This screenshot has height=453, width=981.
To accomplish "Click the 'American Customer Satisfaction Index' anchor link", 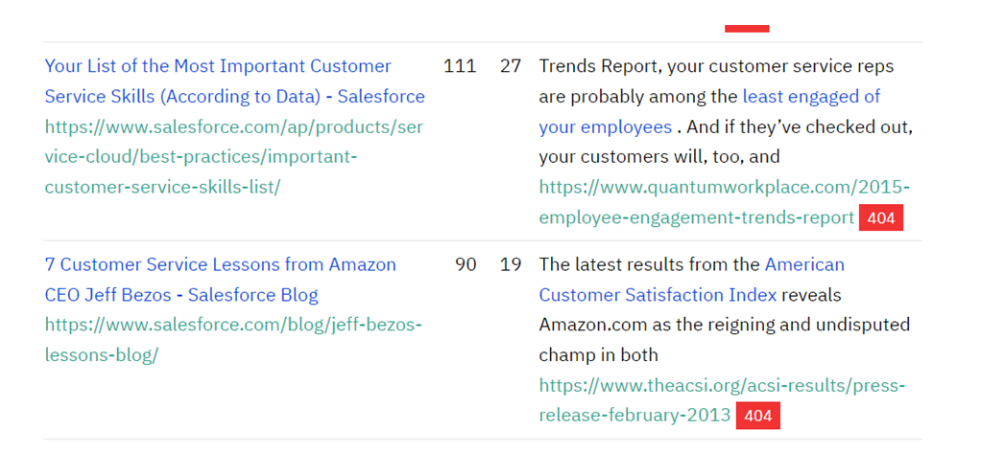I will click(692, 280).
